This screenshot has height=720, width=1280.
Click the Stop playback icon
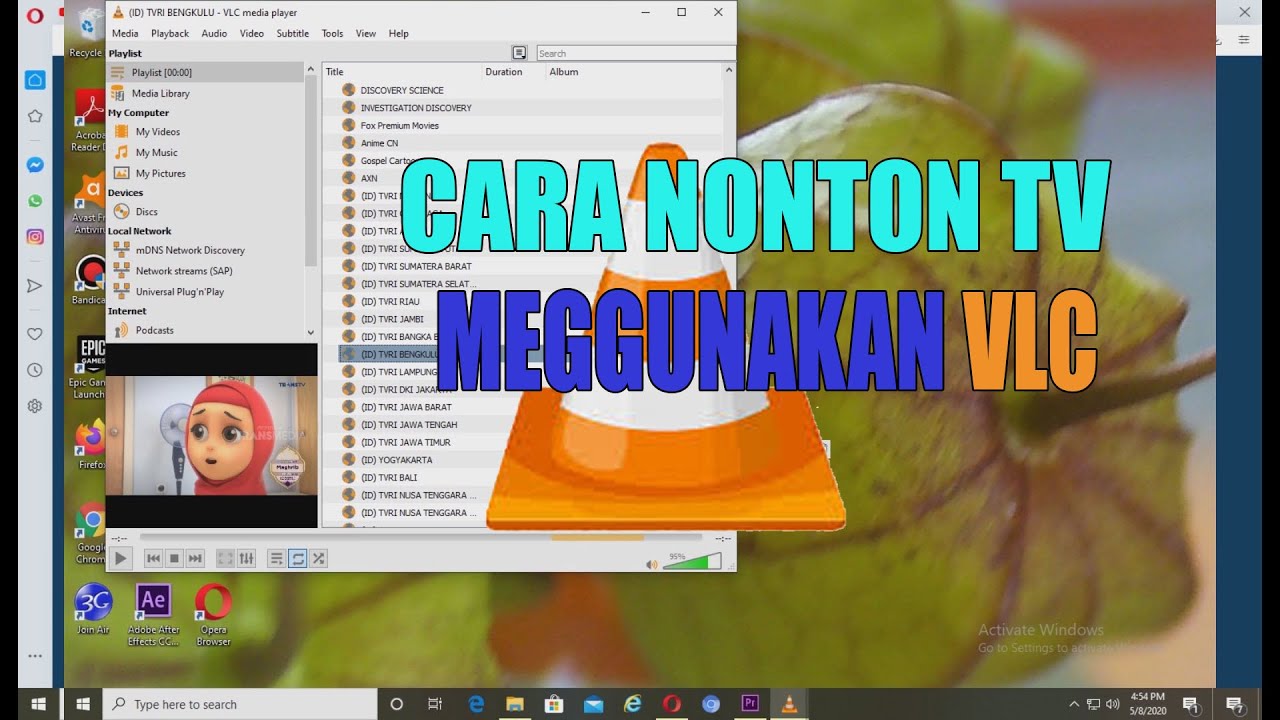(174, 559)
